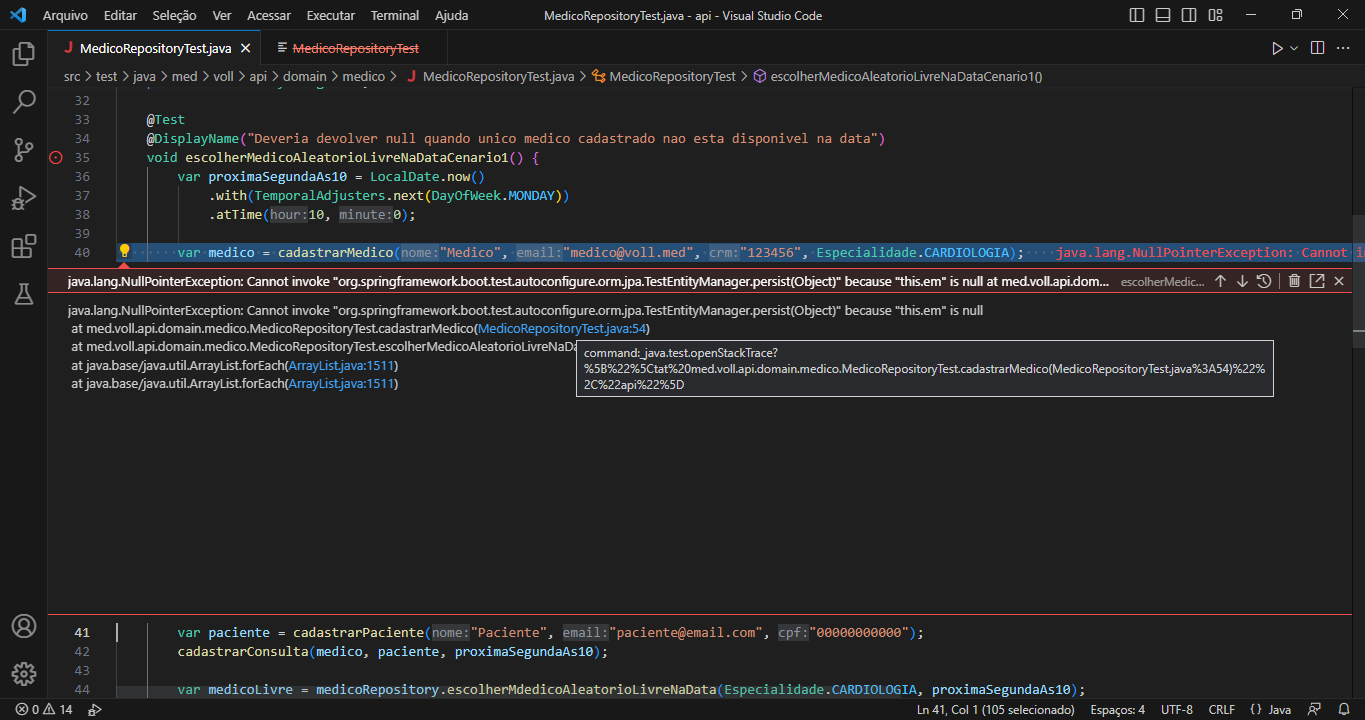Open editor More Actions ellipsis
The height and width of the screenshot is (720, 1365).
point(1344,48)
